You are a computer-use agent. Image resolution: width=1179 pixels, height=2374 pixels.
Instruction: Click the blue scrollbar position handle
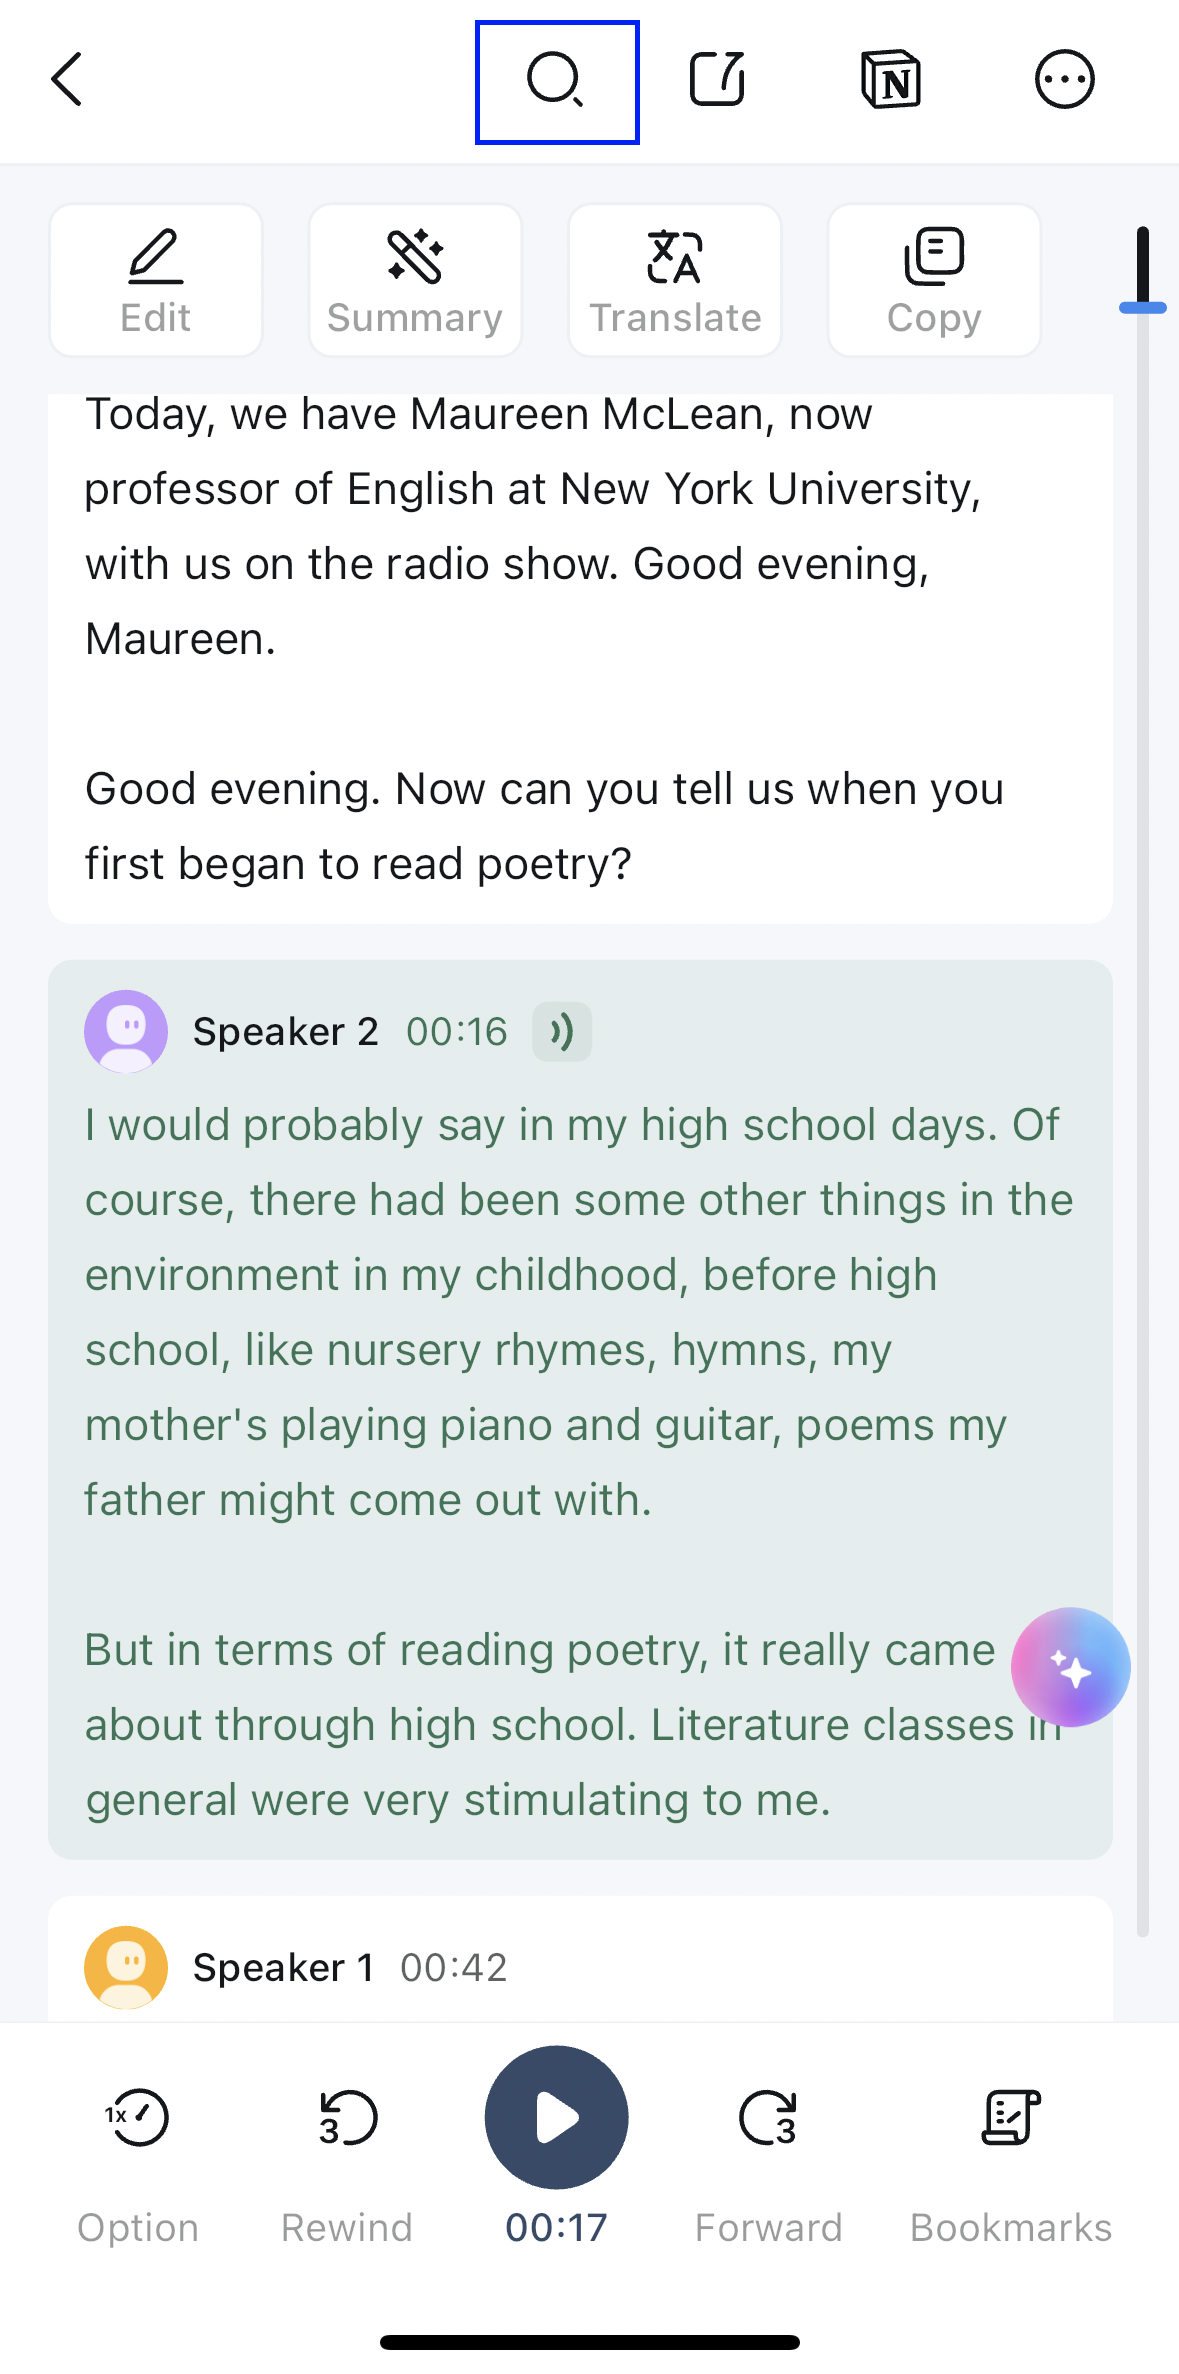[x=1143, y=308]
